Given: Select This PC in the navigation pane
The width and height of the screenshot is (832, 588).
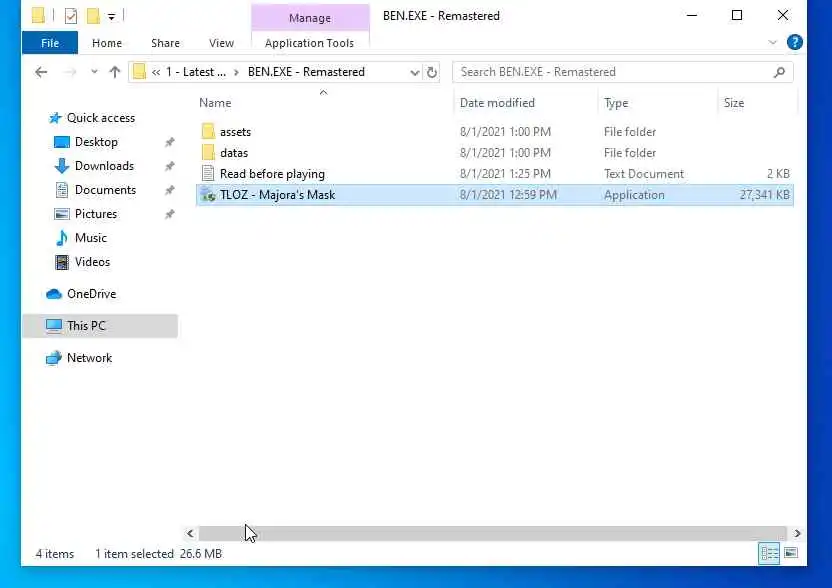Looking at the screenshot, I should coord(100,326).
